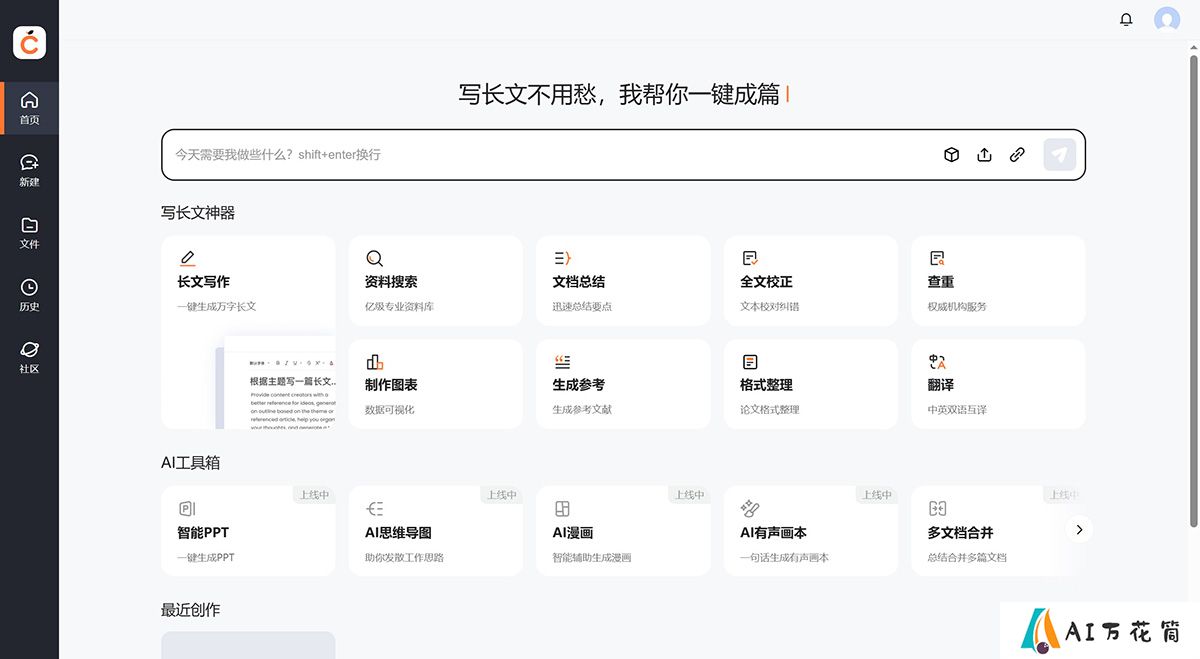The height and width of the screenshot is (659, 1200).
Task: Click the 翻译 icon
Action: [x=937, y=361]
